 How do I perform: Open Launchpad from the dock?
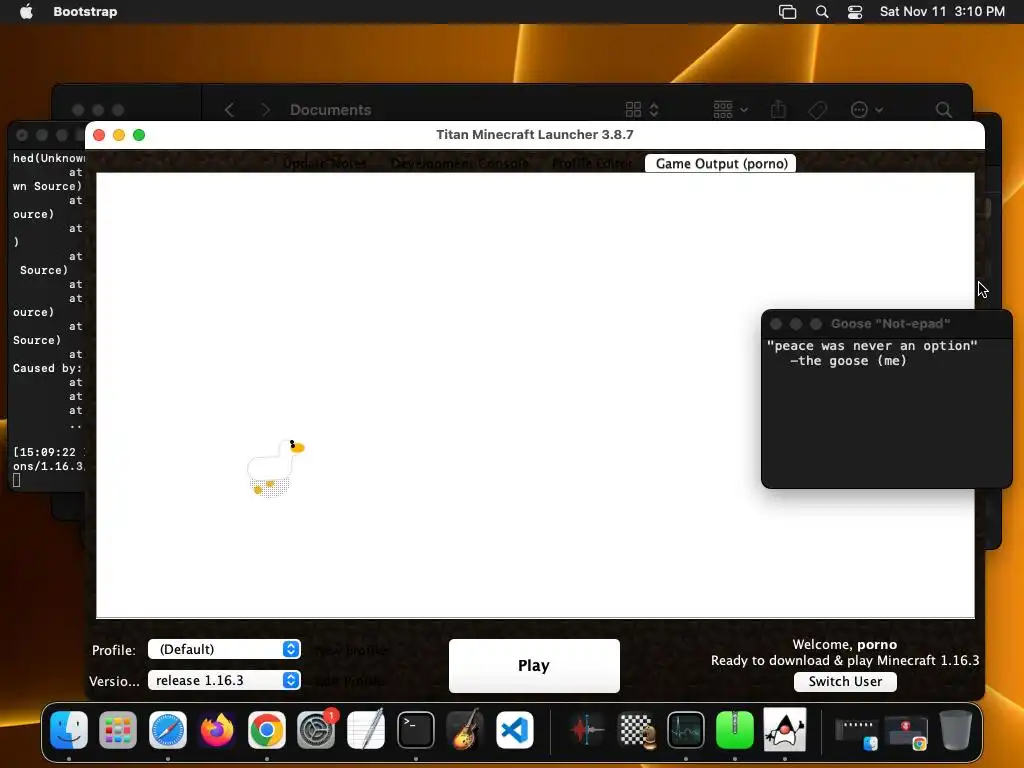coord(118,729)
